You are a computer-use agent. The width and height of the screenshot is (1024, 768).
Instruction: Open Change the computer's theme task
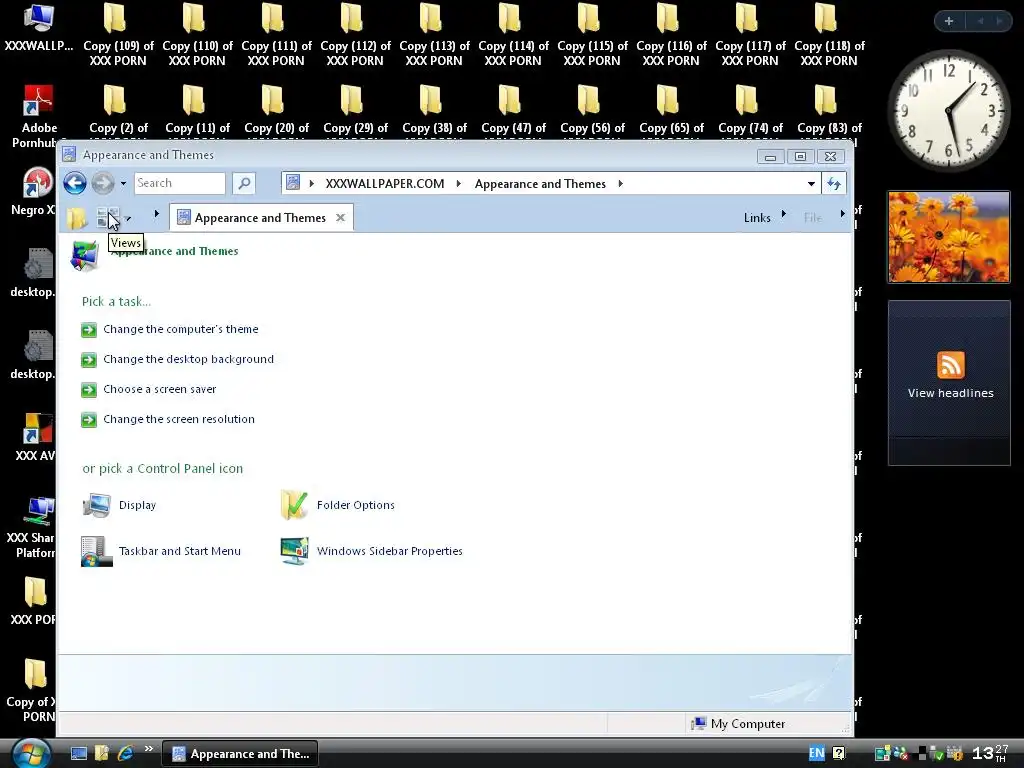point(180,329)
